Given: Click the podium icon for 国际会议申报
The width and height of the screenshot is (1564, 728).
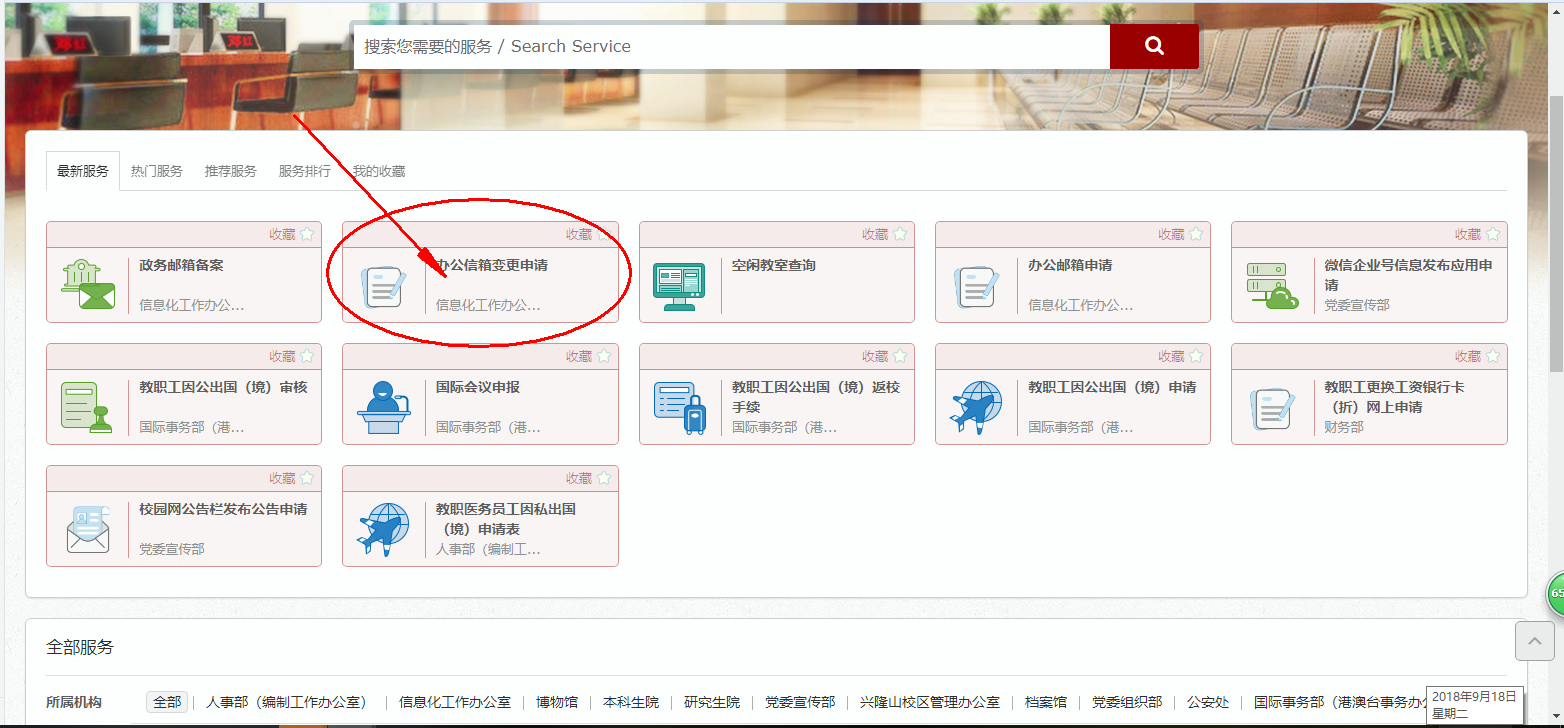Looking at the screenshot, I should 384,407.
